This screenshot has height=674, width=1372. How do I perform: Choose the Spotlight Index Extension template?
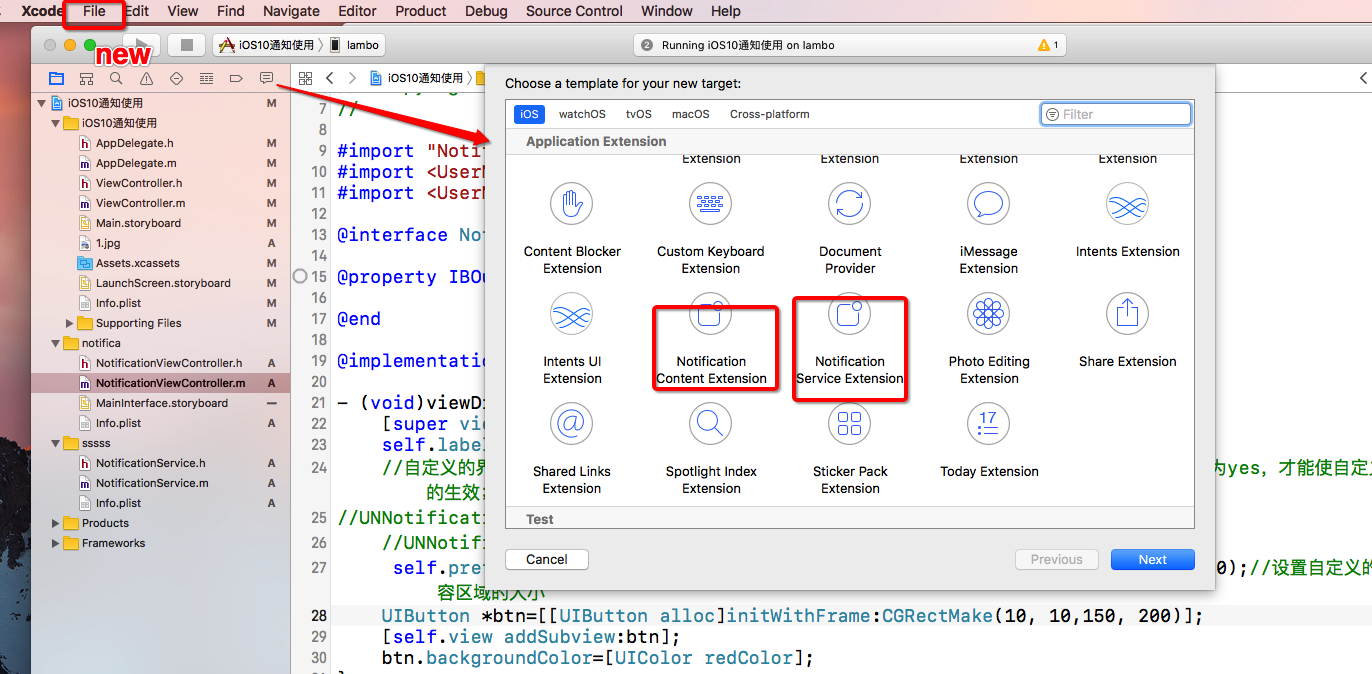tap(711, 450)
